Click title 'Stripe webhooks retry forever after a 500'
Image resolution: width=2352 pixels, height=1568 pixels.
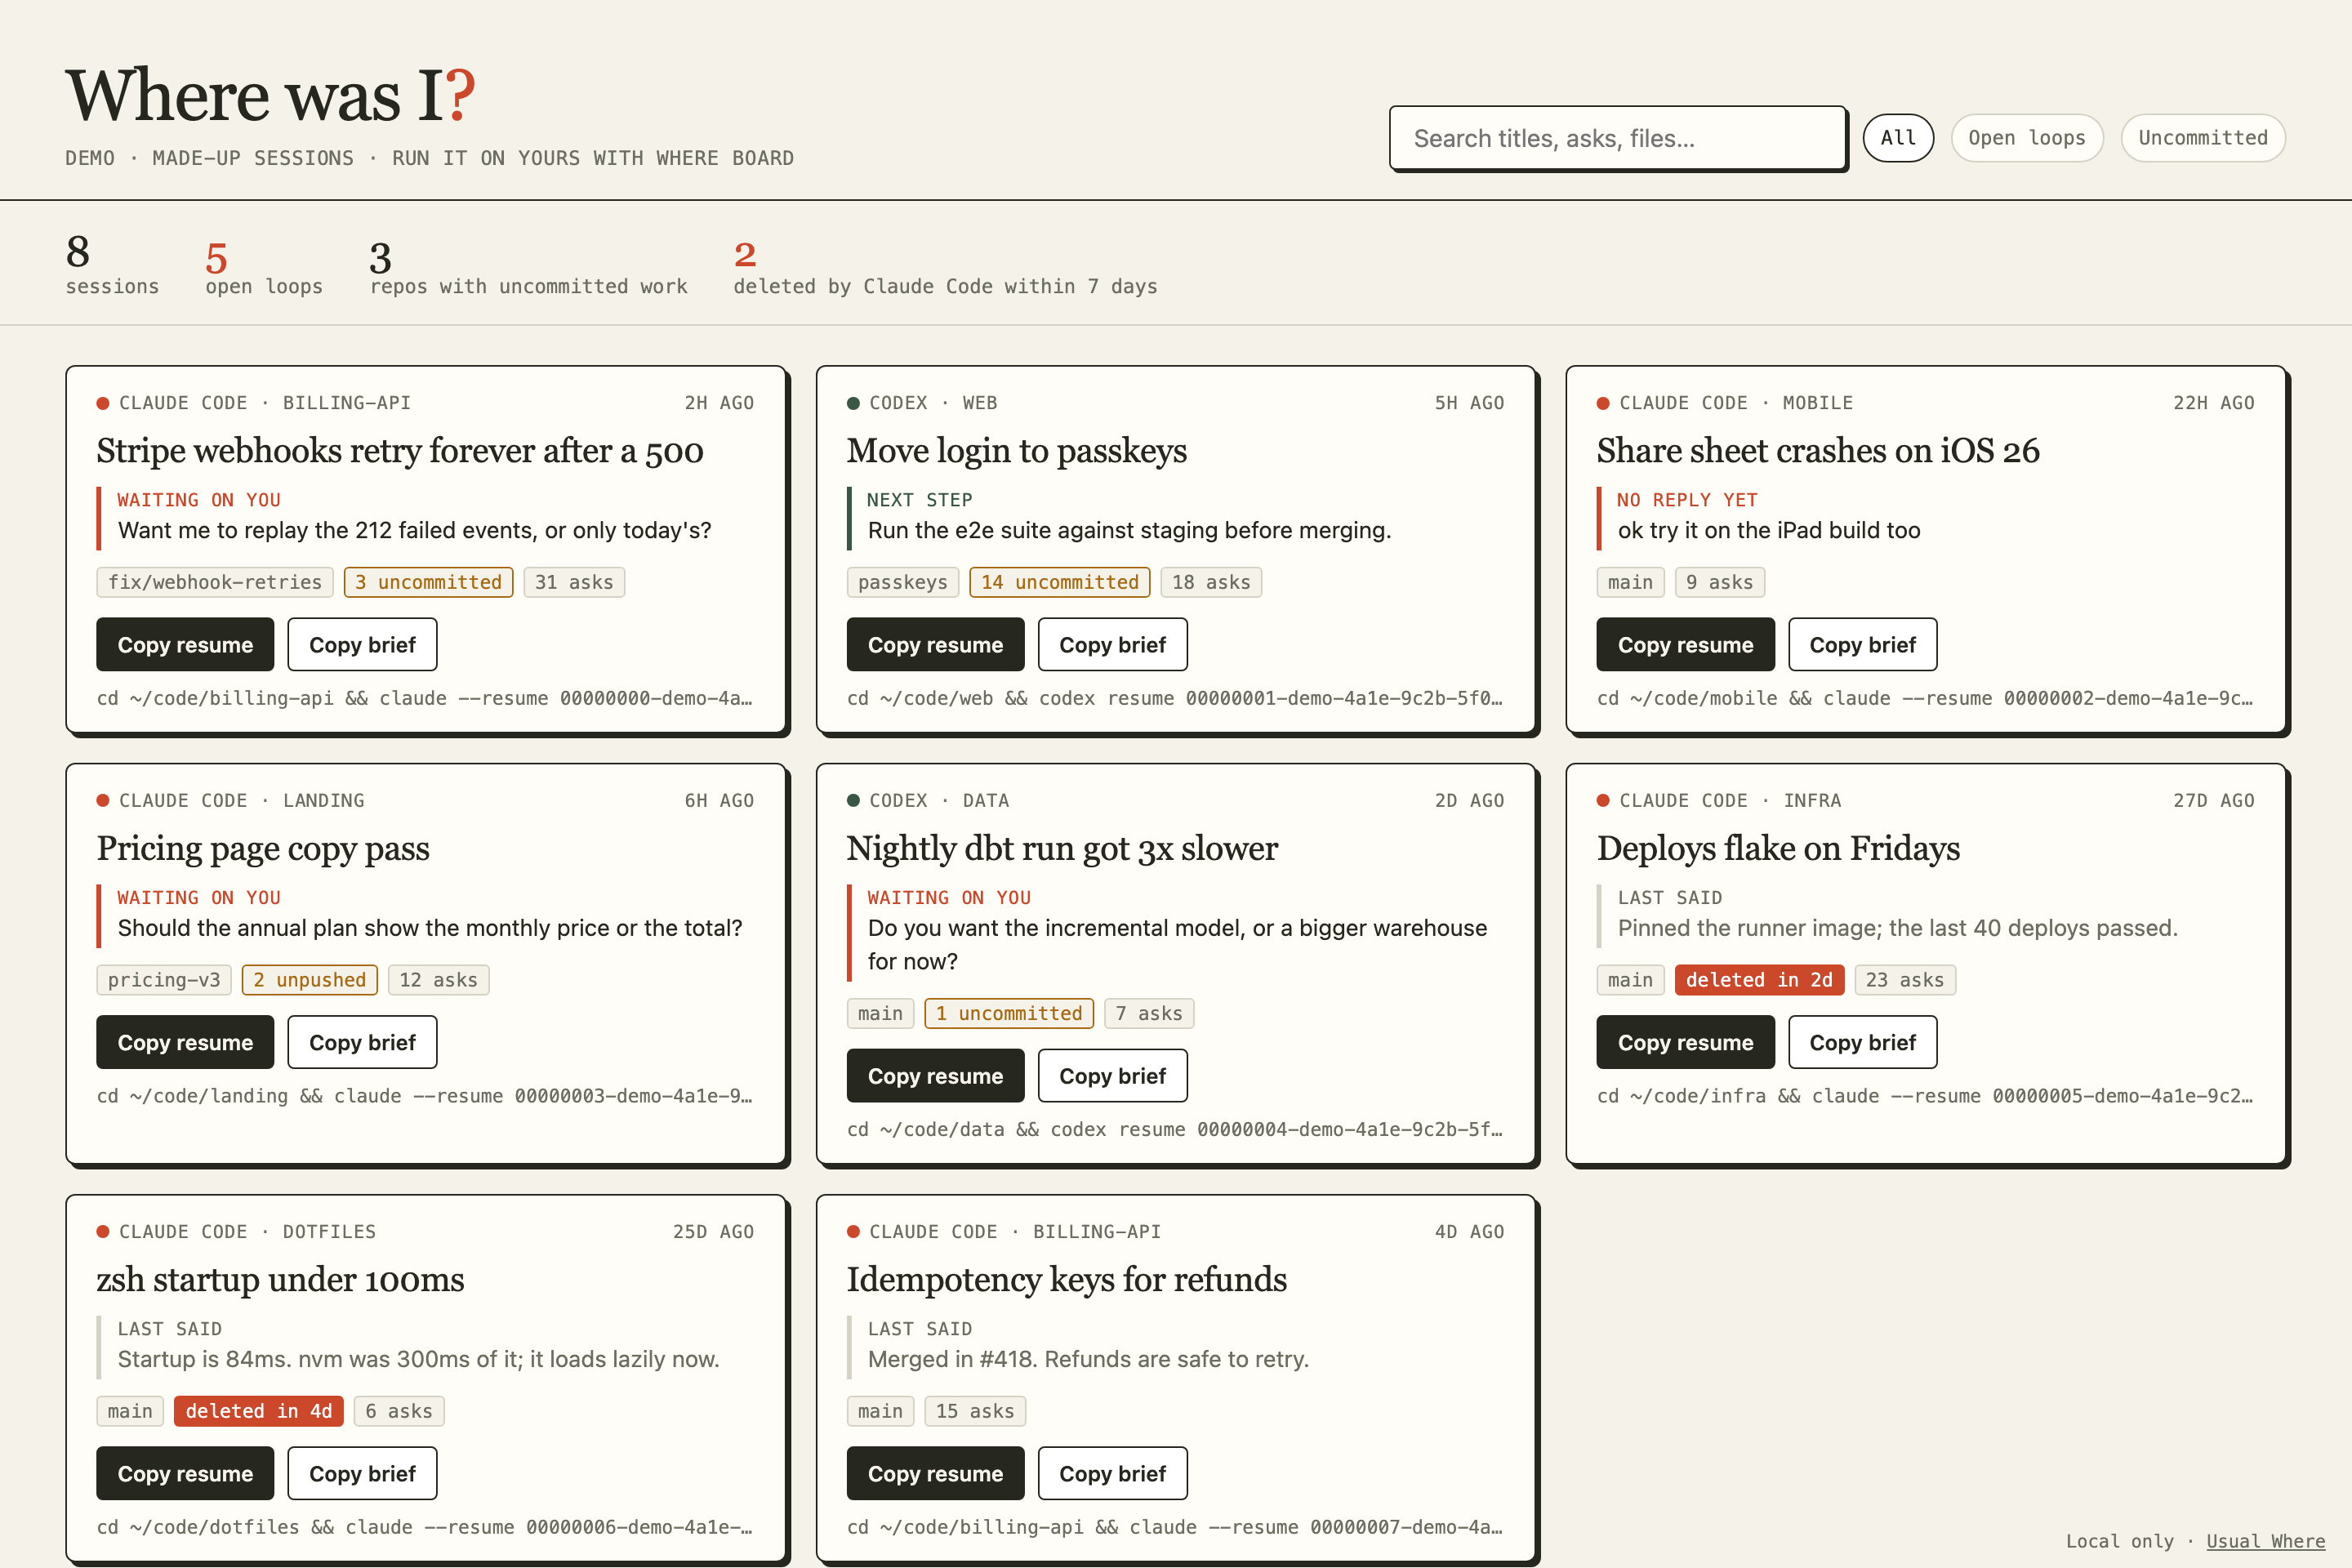click(x=400, y=451)
